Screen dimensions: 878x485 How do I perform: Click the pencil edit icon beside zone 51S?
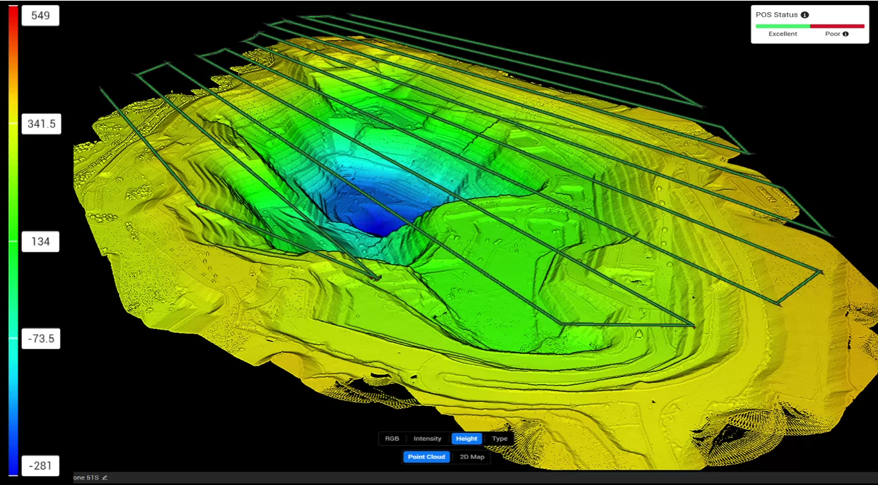(x=105, y=478)
